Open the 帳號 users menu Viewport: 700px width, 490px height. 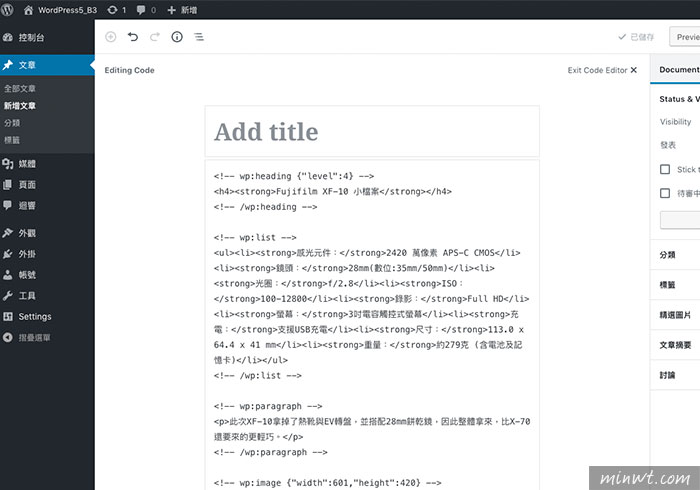click(x=47, y=275)
